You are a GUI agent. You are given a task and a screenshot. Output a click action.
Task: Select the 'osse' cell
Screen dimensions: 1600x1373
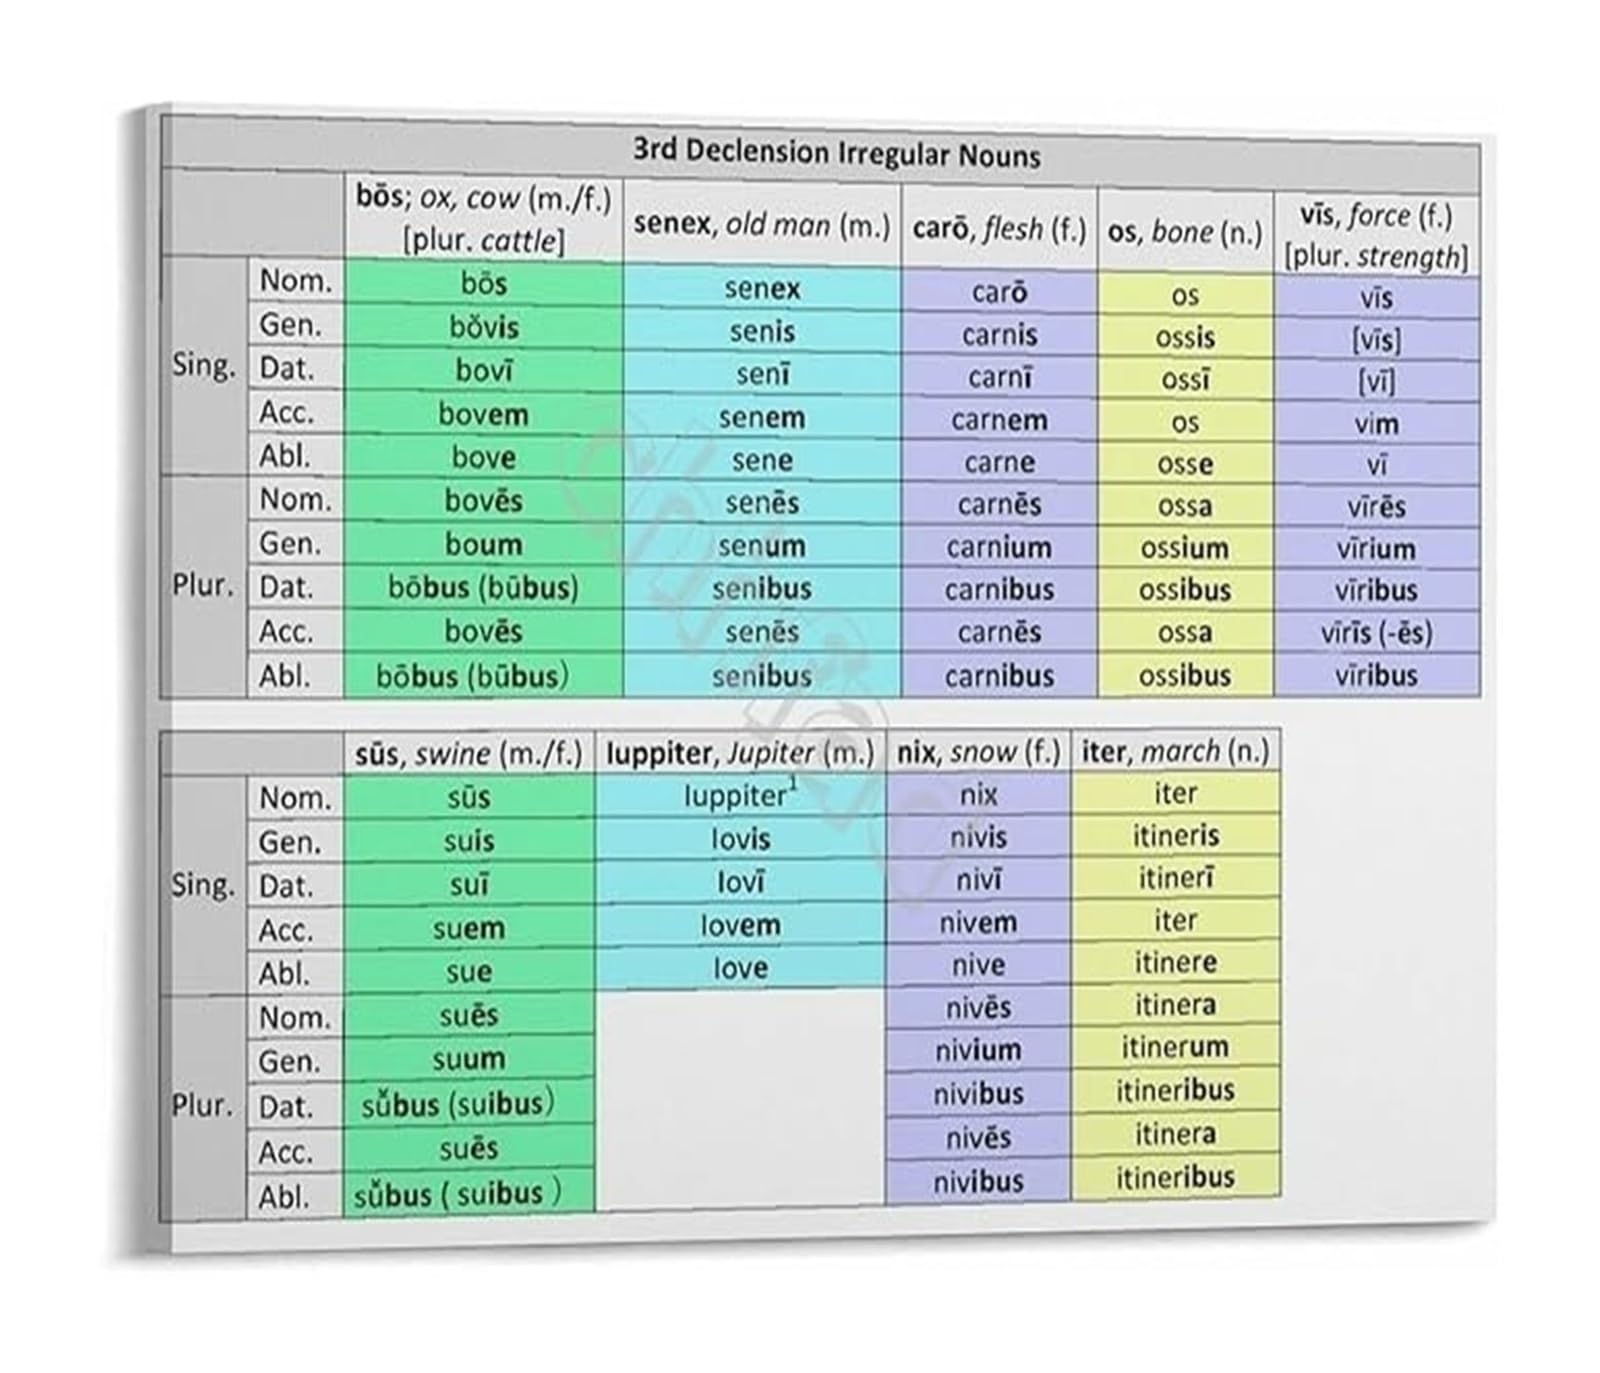(1185, 464)
